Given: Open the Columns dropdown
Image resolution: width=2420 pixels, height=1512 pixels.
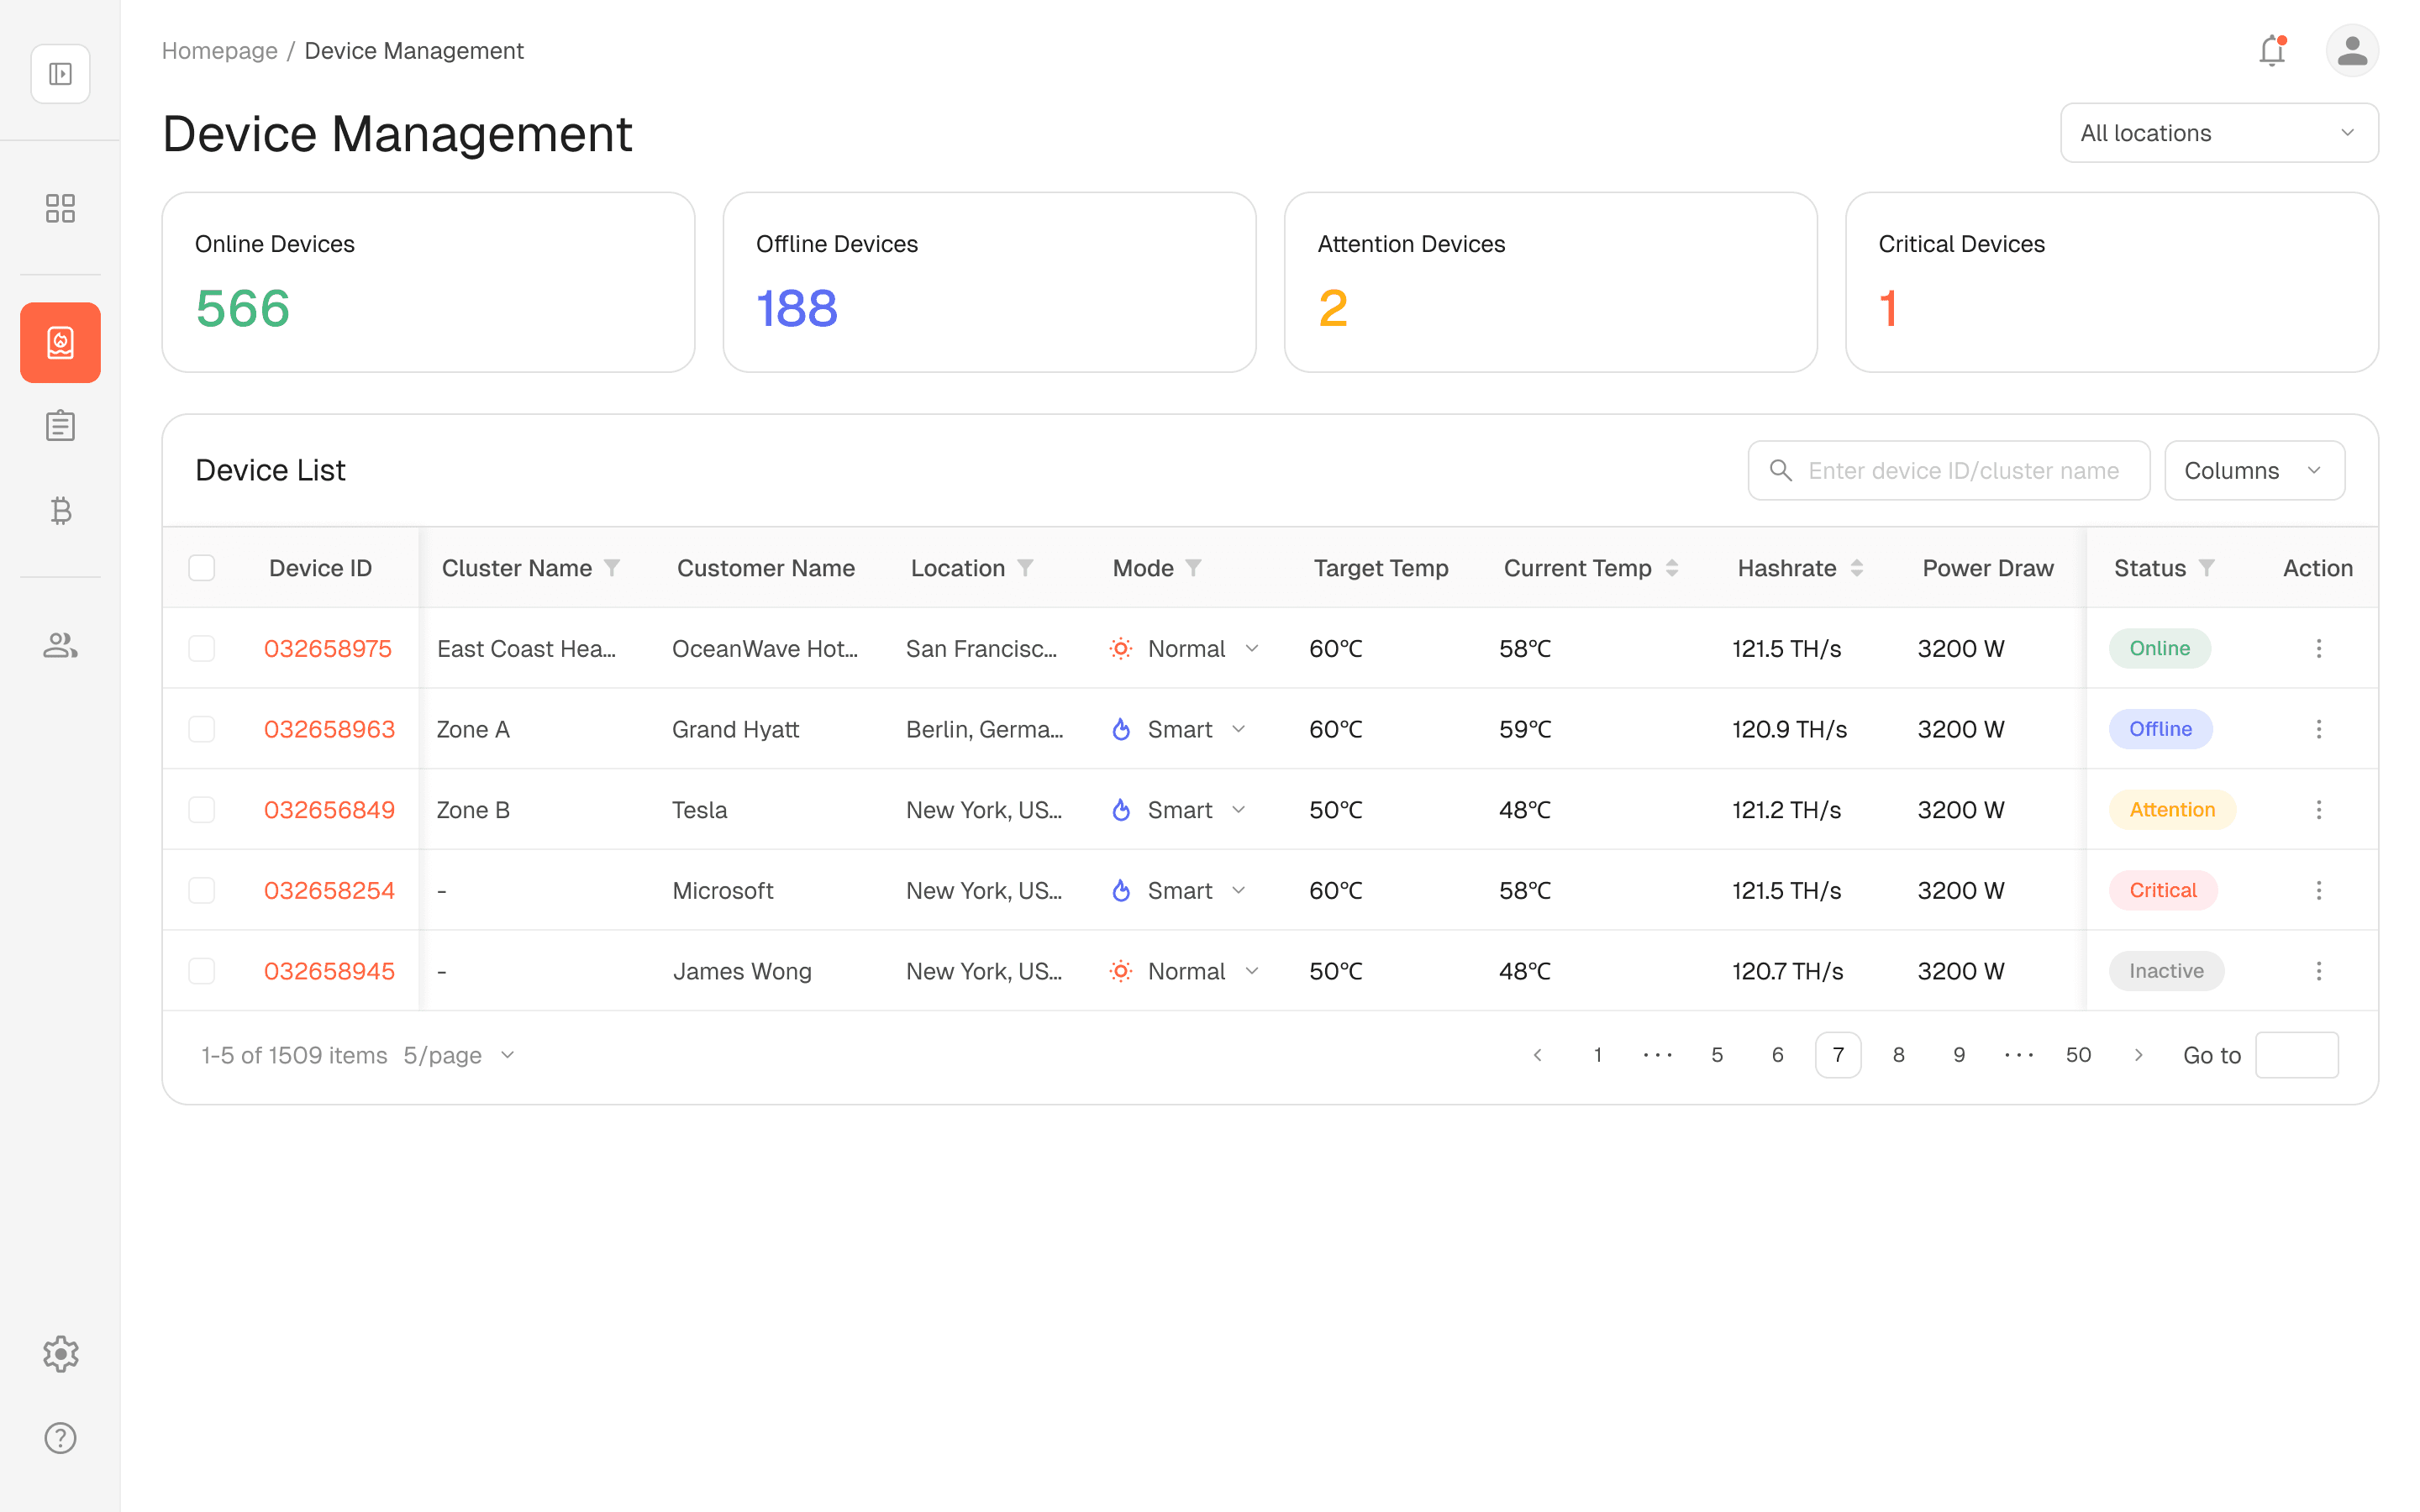Looking at the screenshot, I should [x=2254, y=470].
